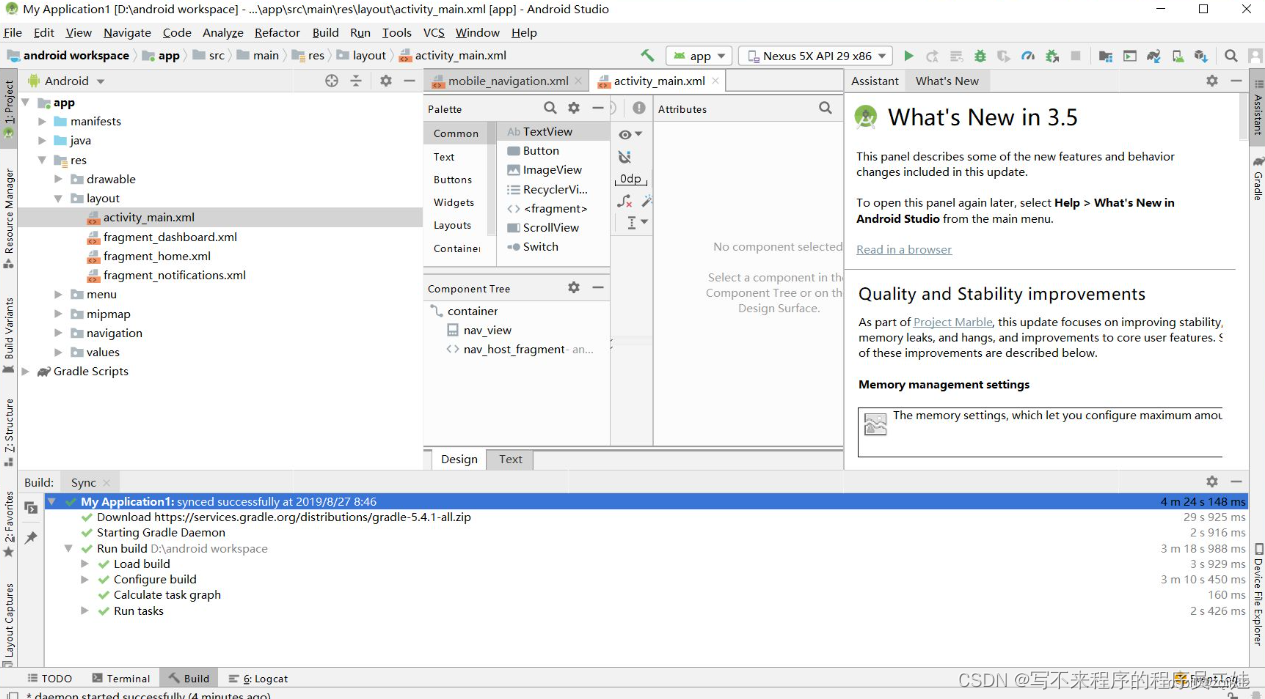Open the Project Marble link
1265x699 pixels.
[x=953, y=322]
